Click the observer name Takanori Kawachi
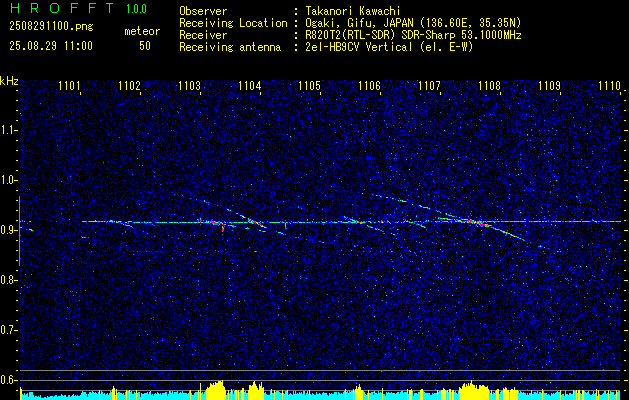 point(353,11)
